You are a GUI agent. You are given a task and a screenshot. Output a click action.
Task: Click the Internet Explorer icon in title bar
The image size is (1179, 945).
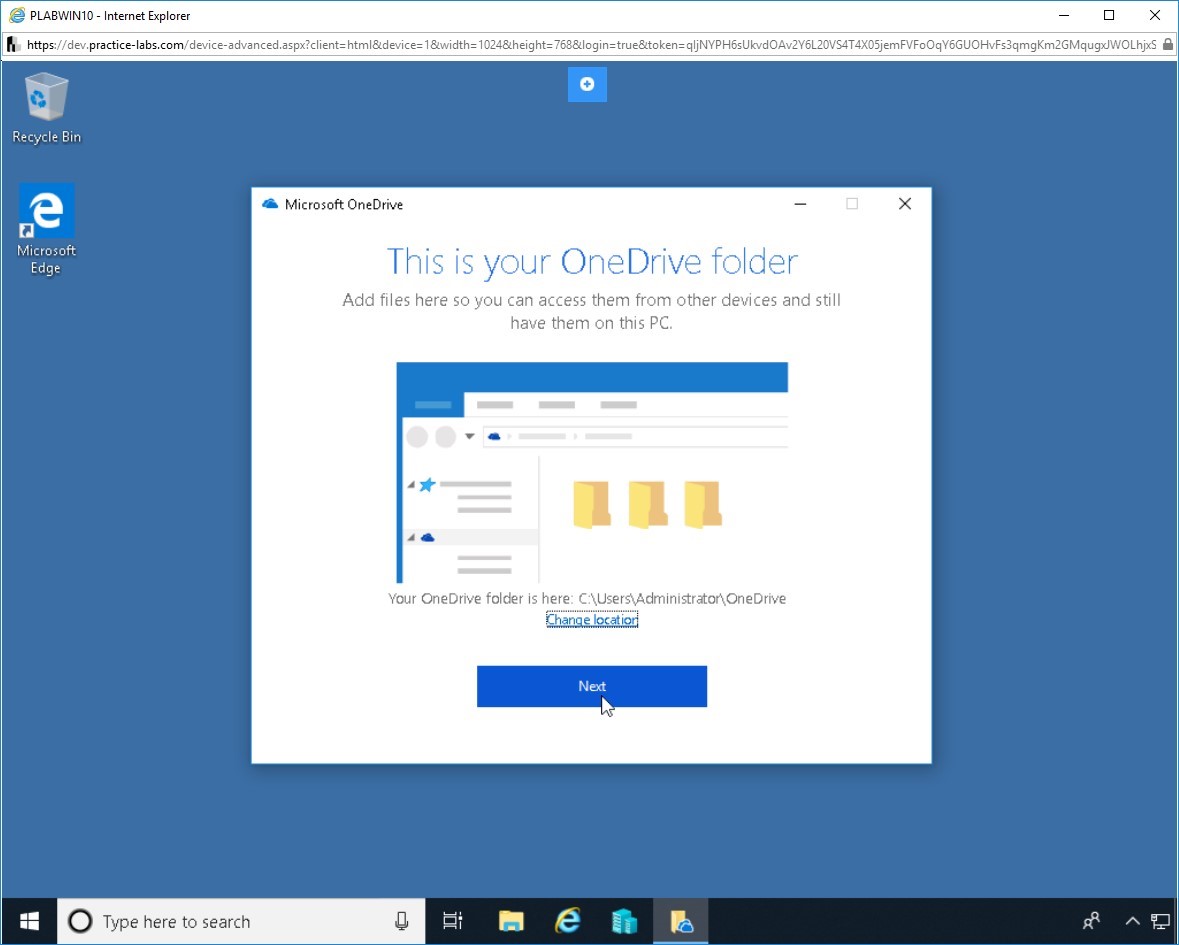pos(17,15)
